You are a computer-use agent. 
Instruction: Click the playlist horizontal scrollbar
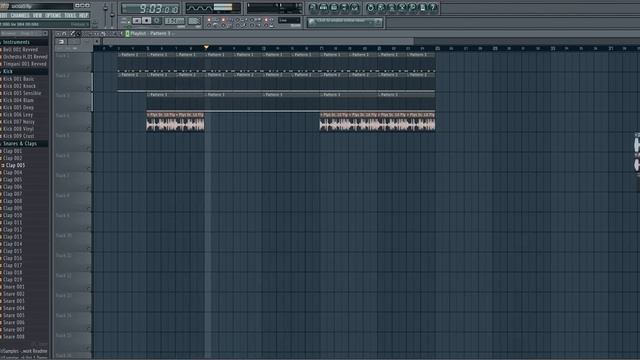(x=258, y=41)
